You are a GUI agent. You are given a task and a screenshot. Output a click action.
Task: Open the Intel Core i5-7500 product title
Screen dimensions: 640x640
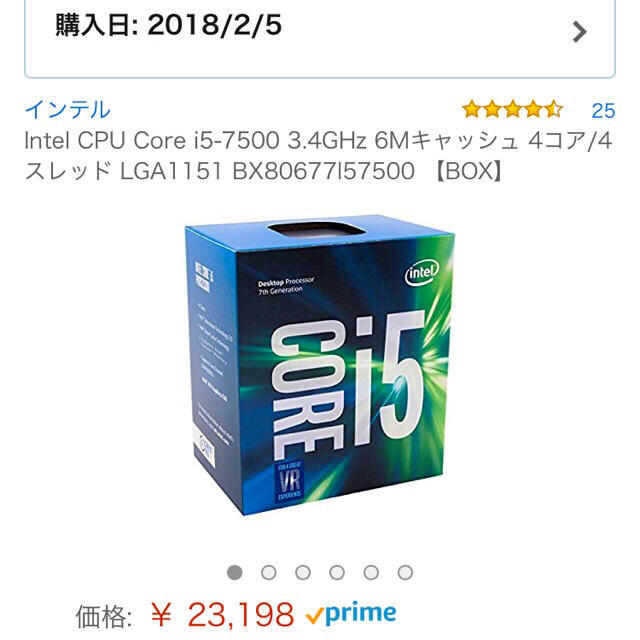pos(318,156)
